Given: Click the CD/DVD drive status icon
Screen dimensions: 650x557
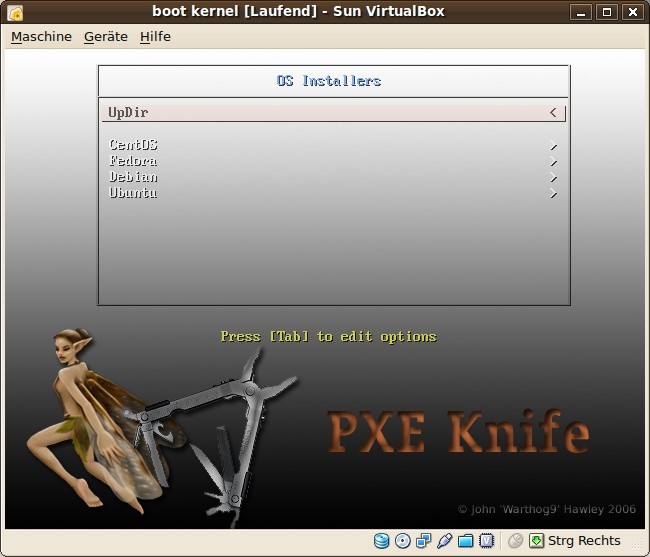Looking at the screenshot, I should (403, 540).
